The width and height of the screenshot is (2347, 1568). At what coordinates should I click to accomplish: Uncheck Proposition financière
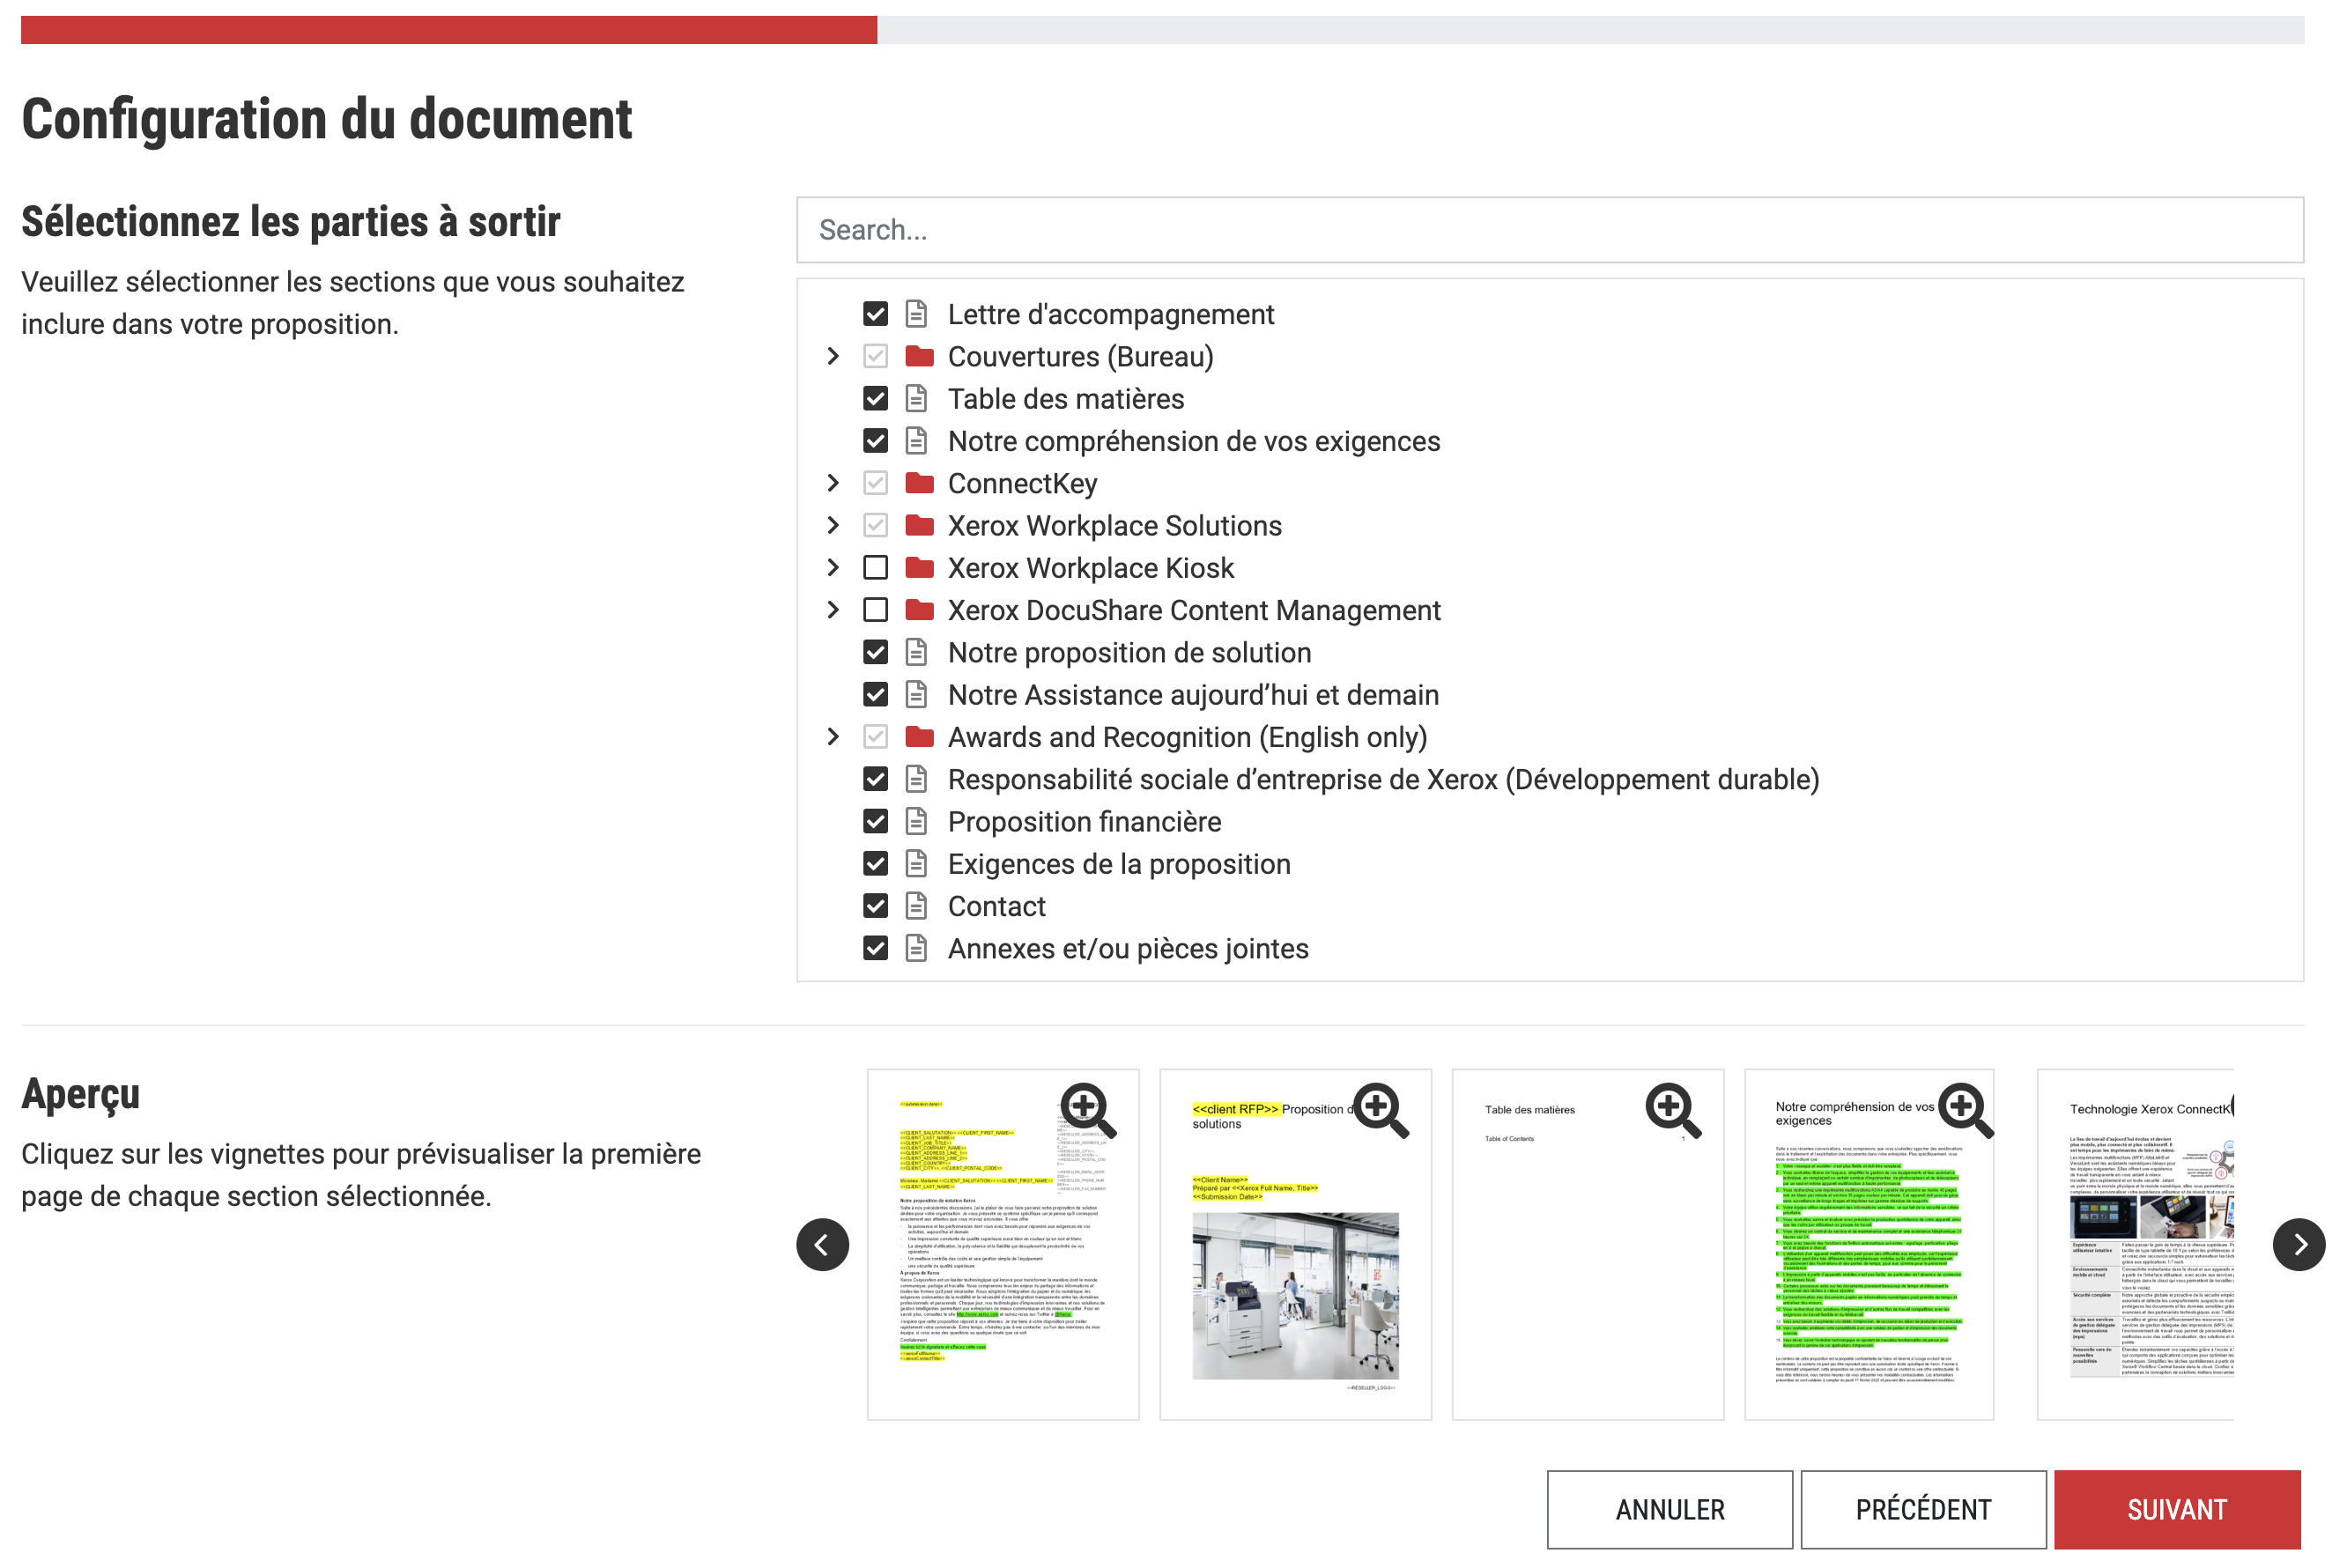pos(875,821)
